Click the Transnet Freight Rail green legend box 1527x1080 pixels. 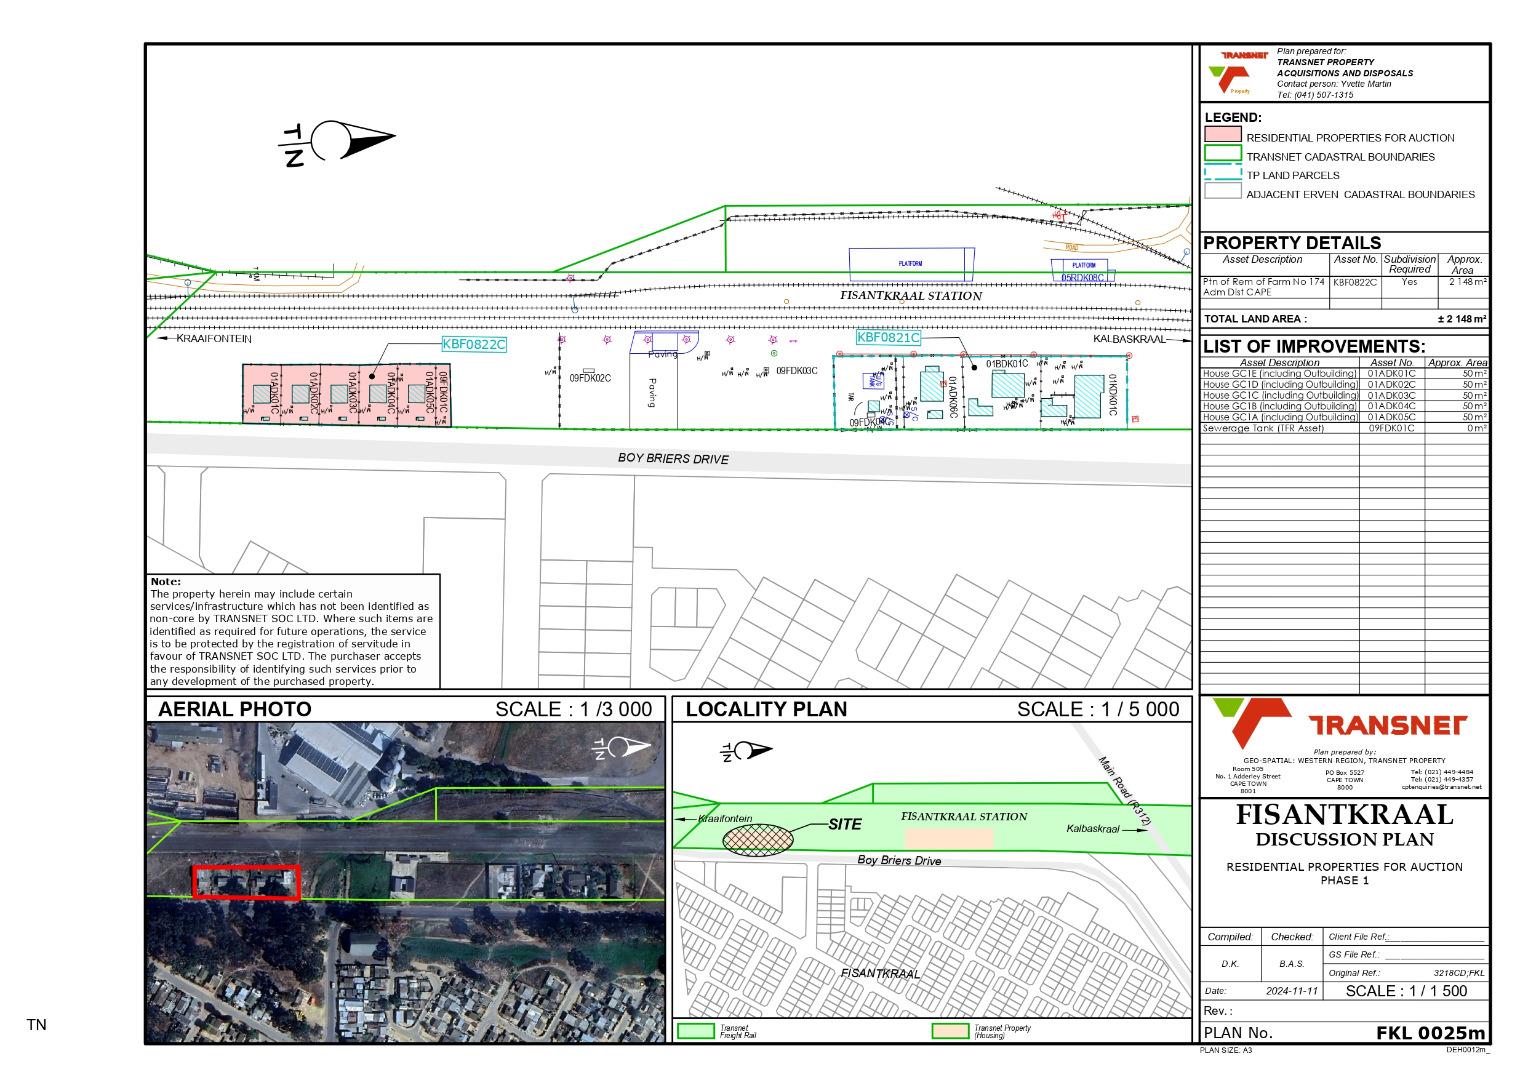point(696,1031)
